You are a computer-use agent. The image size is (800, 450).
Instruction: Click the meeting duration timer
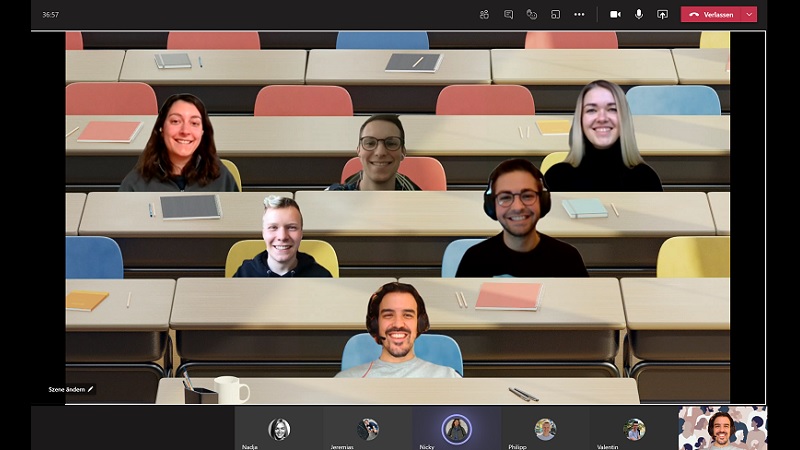(50, 14)
